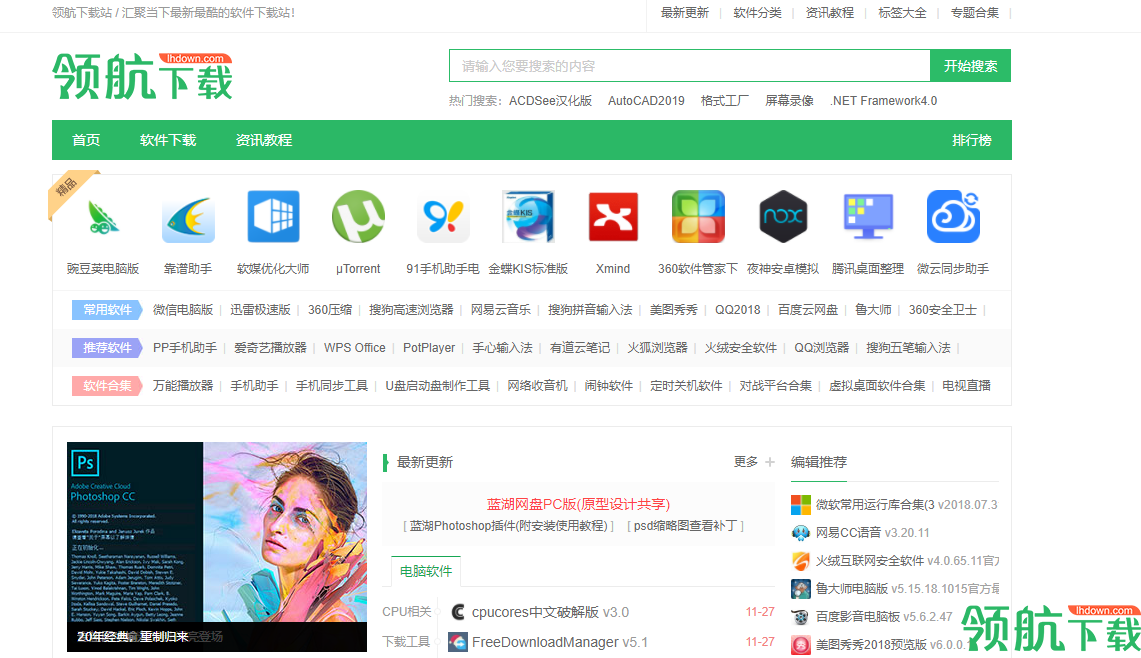1141x658 pixels.
Task: Open the 百度云网盘 link
Action: (808, 309)
